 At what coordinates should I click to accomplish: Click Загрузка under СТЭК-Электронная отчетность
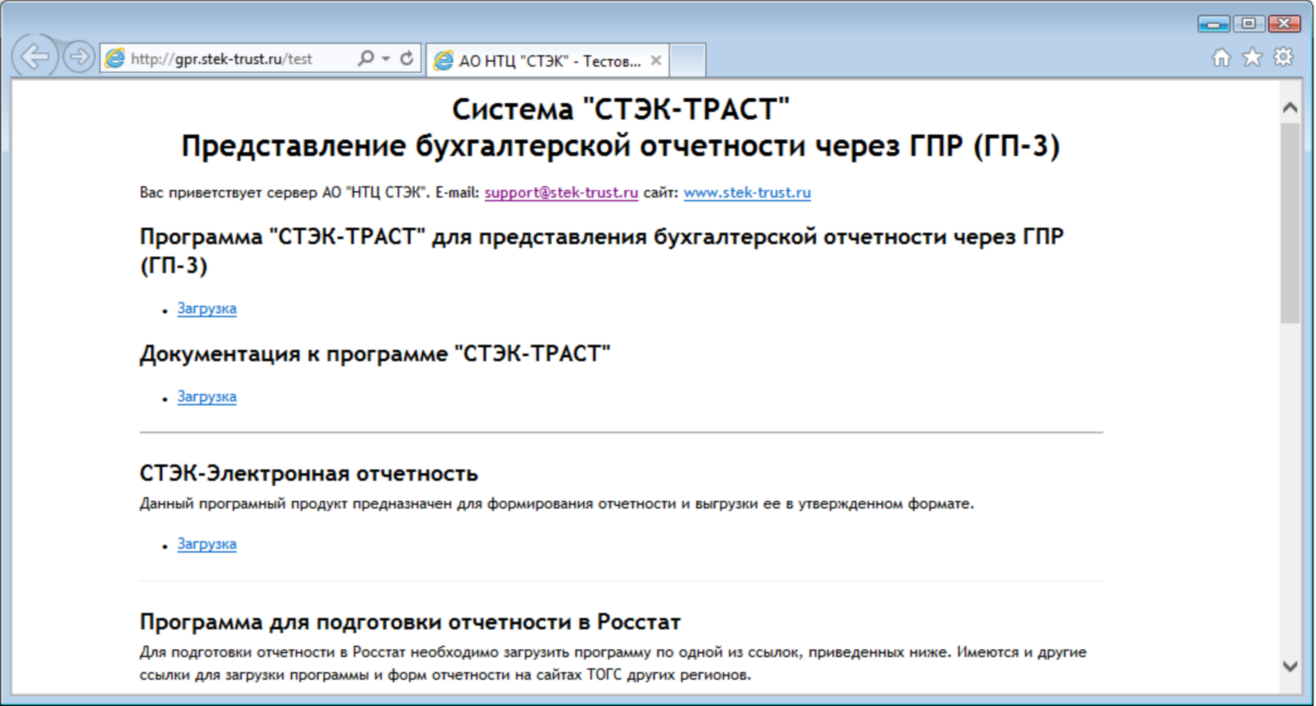tap(207, 544)
